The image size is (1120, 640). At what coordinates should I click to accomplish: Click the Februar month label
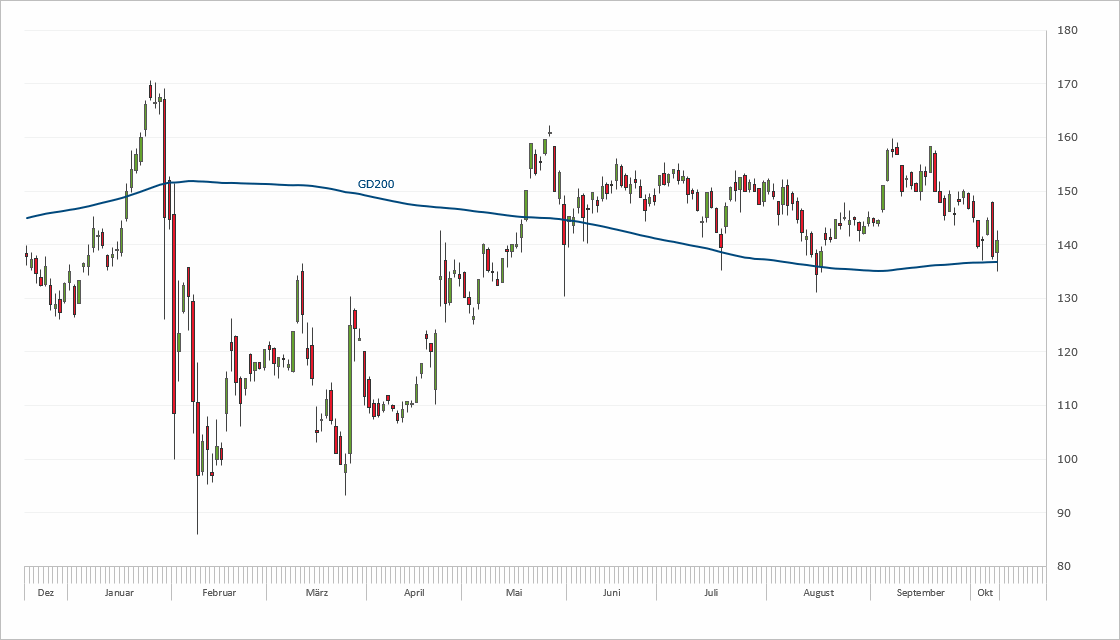coord(219,593)
